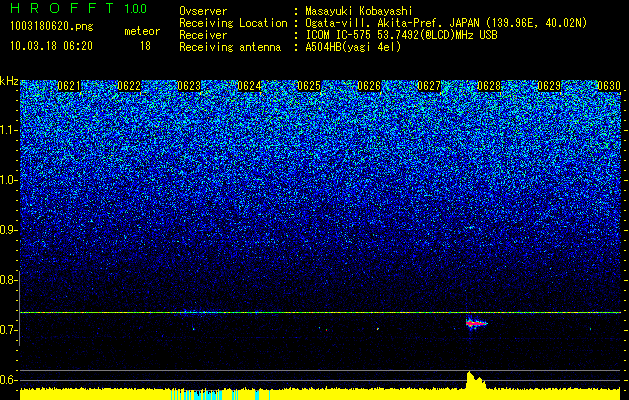
Task: Click the 1.0 kHz axis label
Action: (9, 180)
